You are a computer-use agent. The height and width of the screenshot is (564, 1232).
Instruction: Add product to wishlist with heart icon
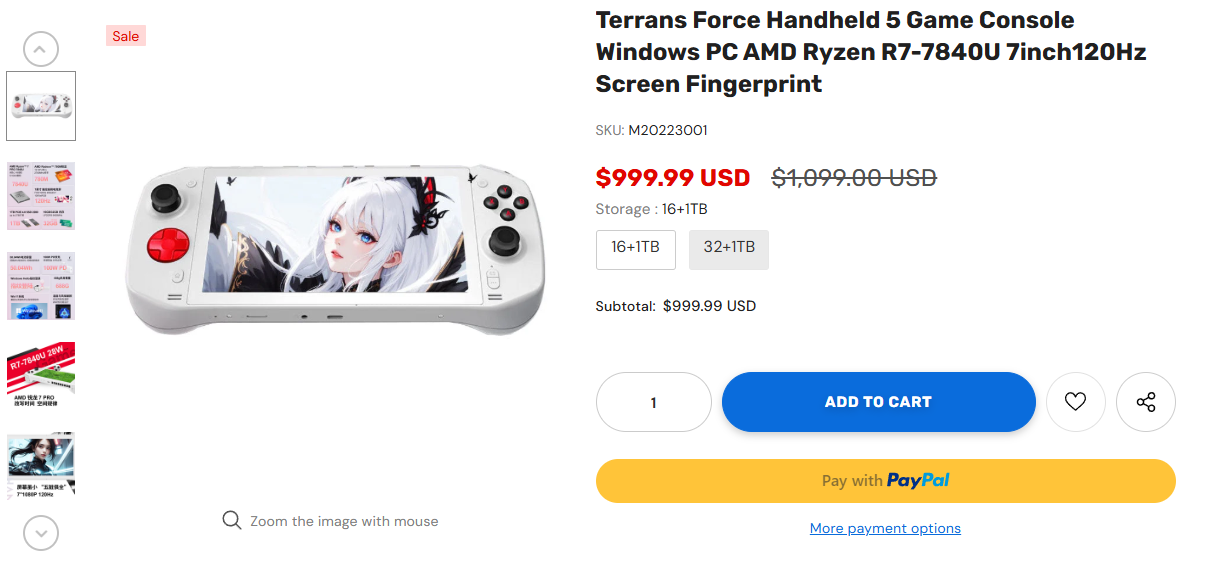(1075, 402)
